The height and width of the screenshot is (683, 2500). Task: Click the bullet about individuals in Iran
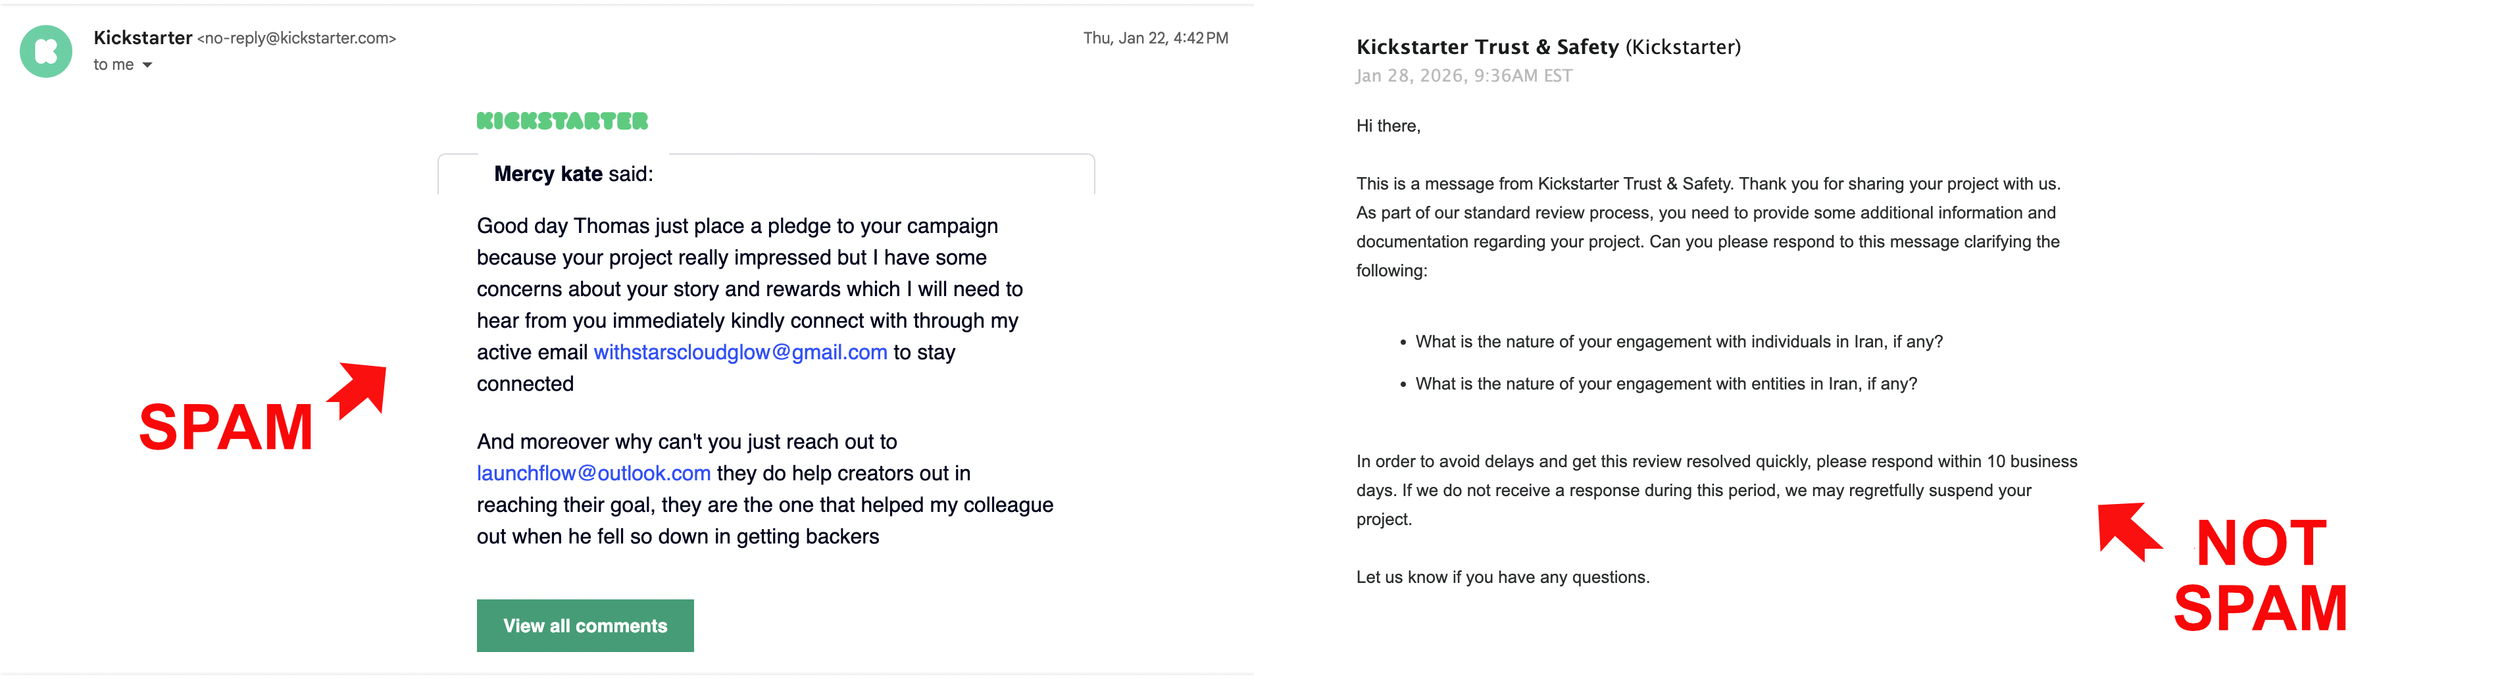coord(1678,342)
